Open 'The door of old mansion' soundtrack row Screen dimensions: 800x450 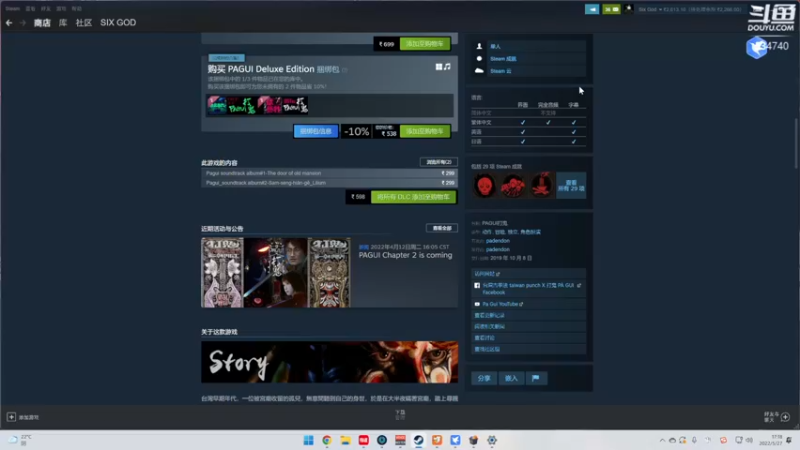tap(329, 173)
